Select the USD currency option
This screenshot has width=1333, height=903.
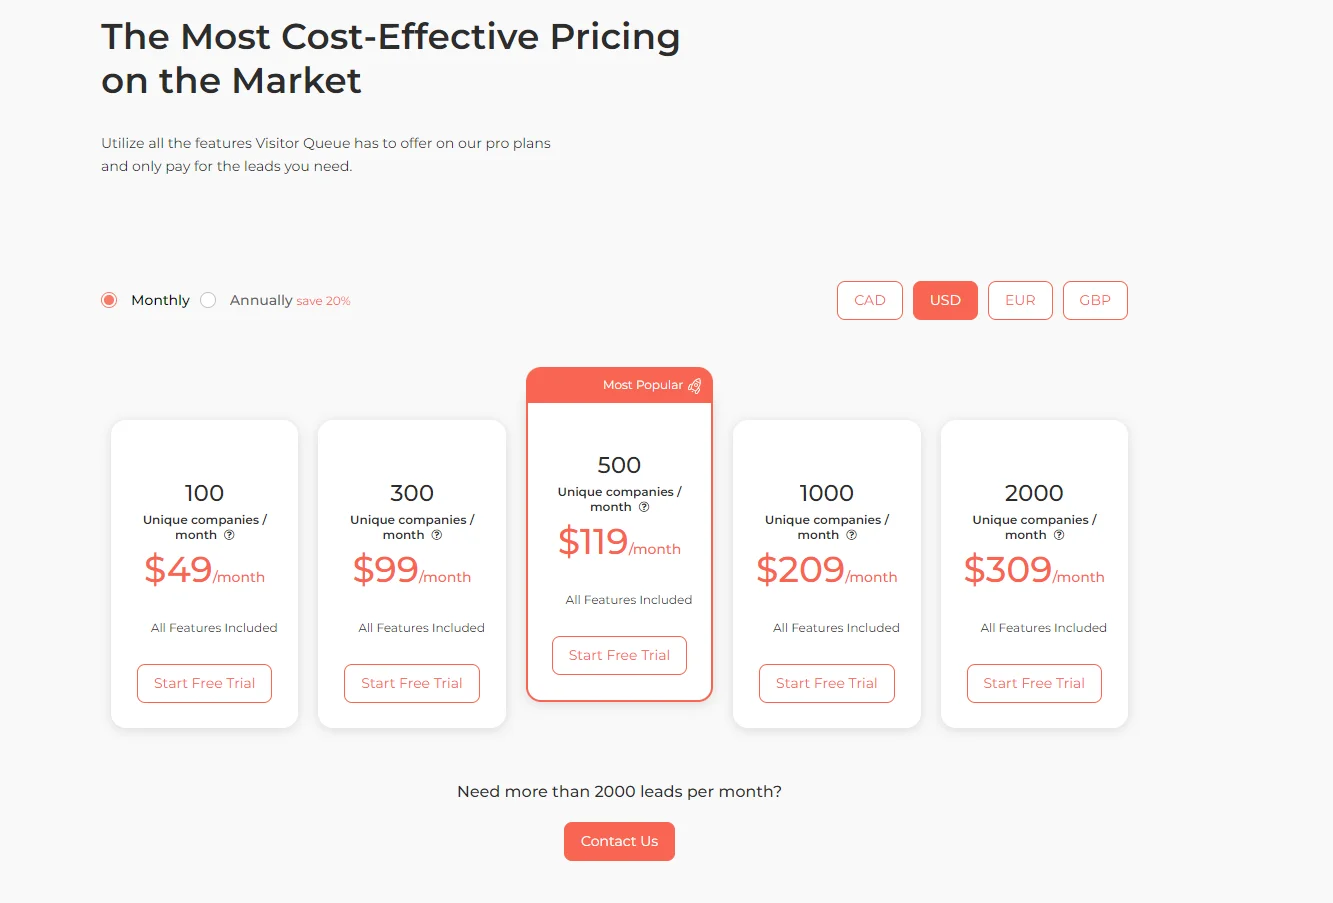point(944,300)
